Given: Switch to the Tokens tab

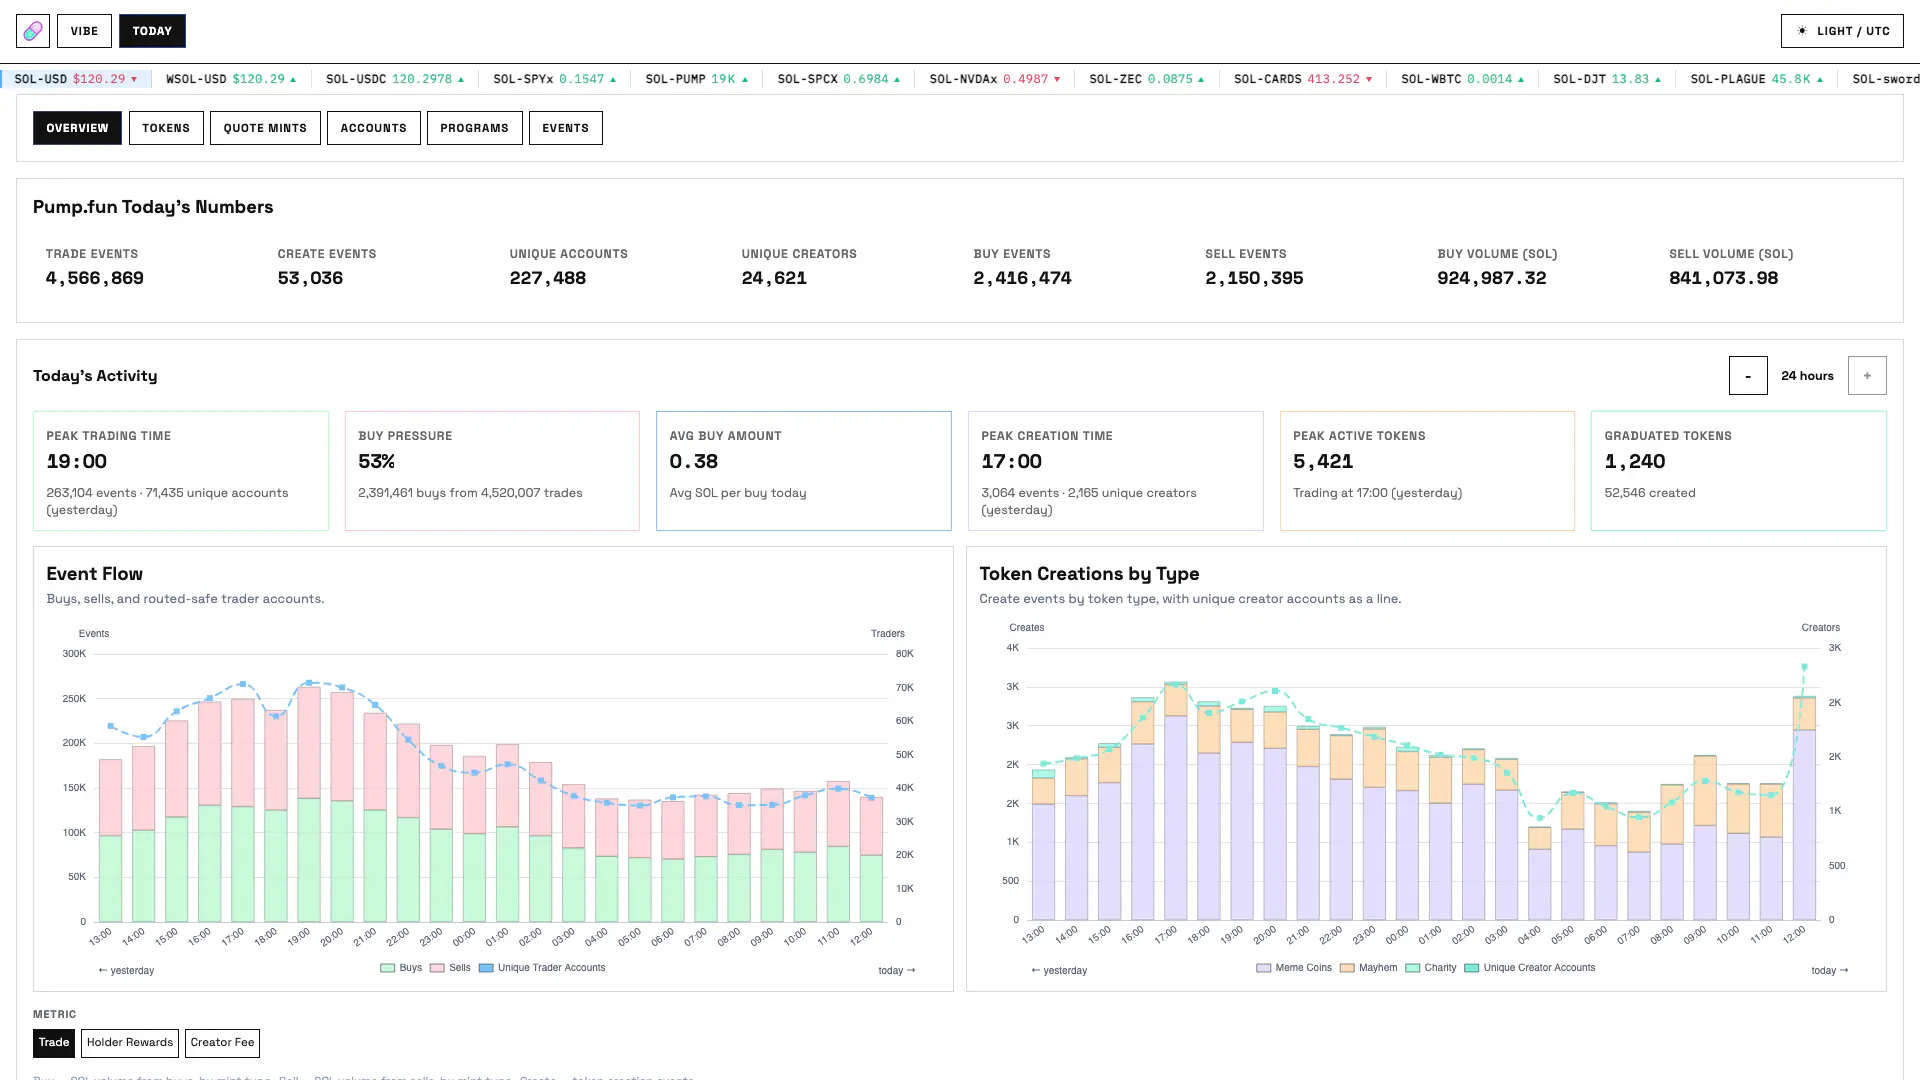Looking at the screenshot, I should [166, 128].
